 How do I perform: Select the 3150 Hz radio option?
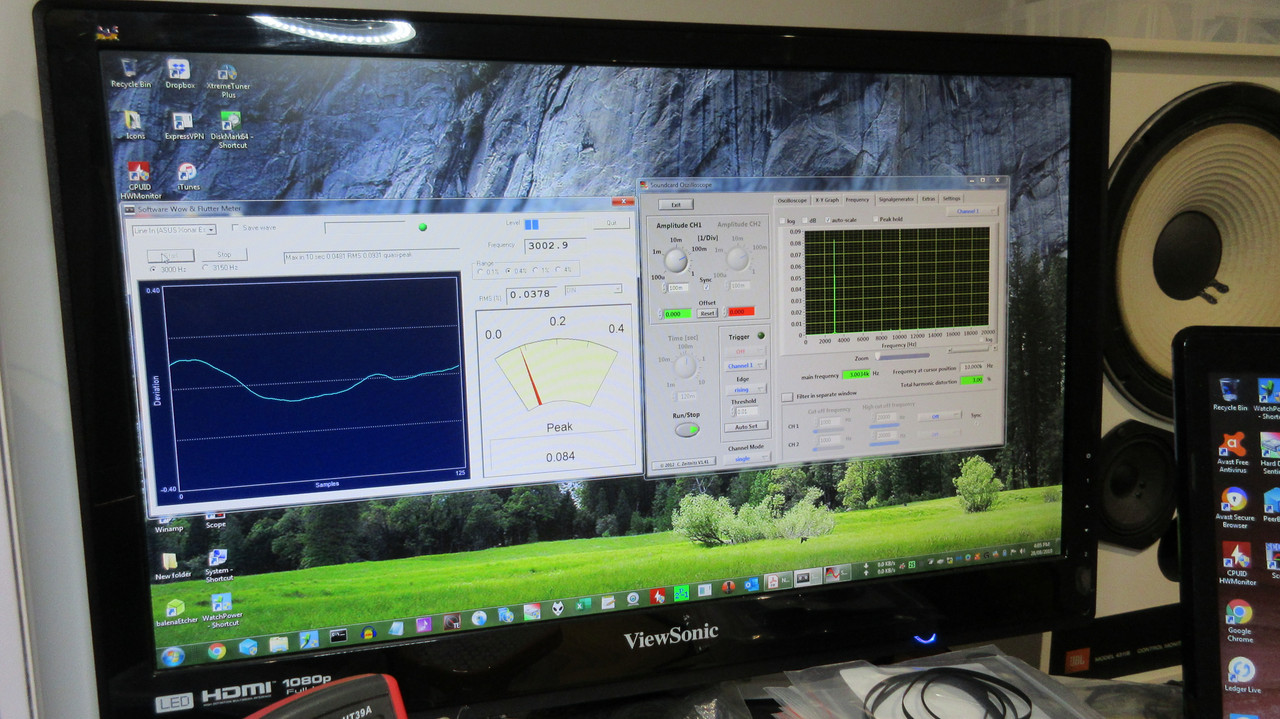point(206,267)
